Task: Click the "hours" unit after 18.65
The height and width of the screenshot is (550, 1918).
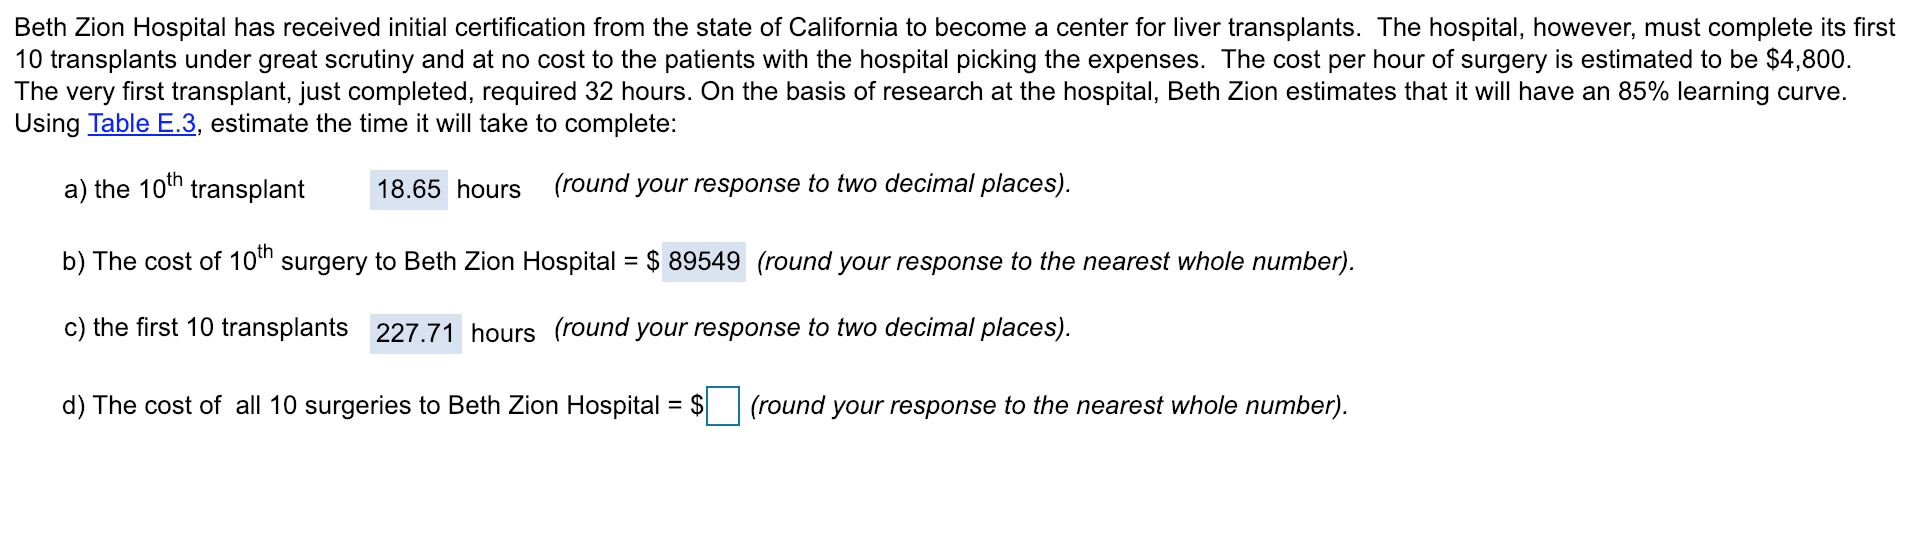Action: tap(489, 190)
